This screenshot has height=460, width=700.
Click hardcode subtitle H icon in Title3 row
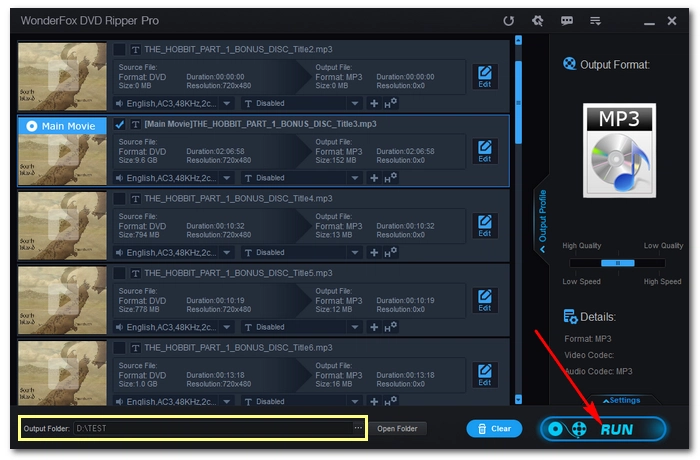[390, 178]
